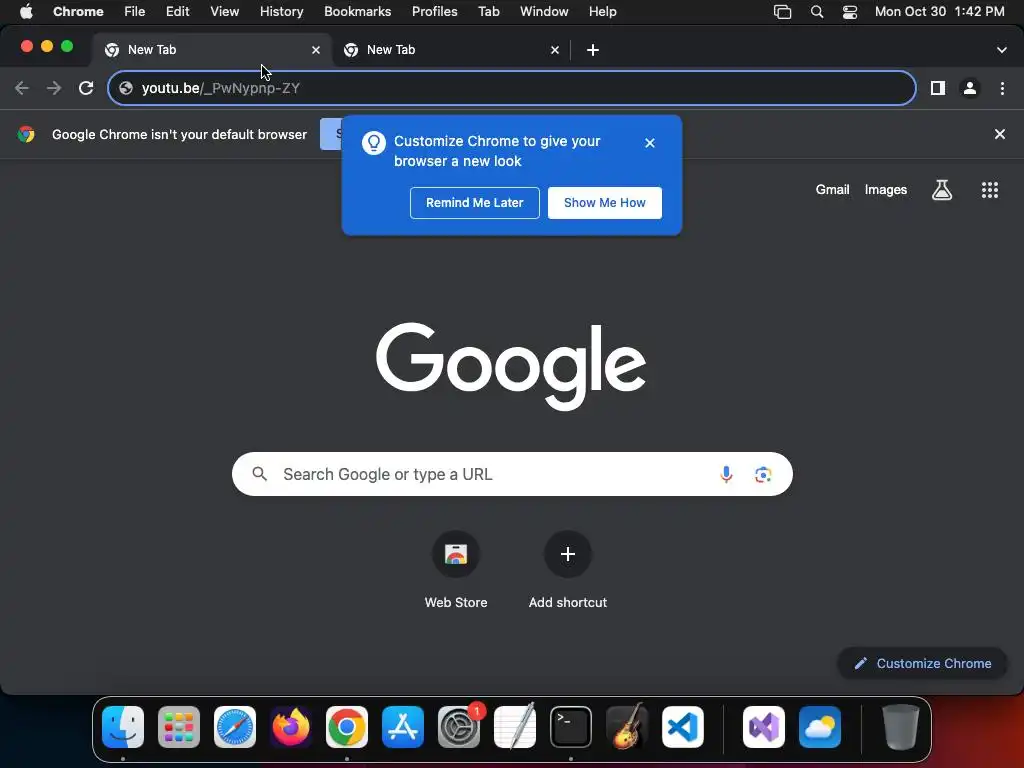Open the Google apps grid

pyautogui.click(x=989, y=190)
